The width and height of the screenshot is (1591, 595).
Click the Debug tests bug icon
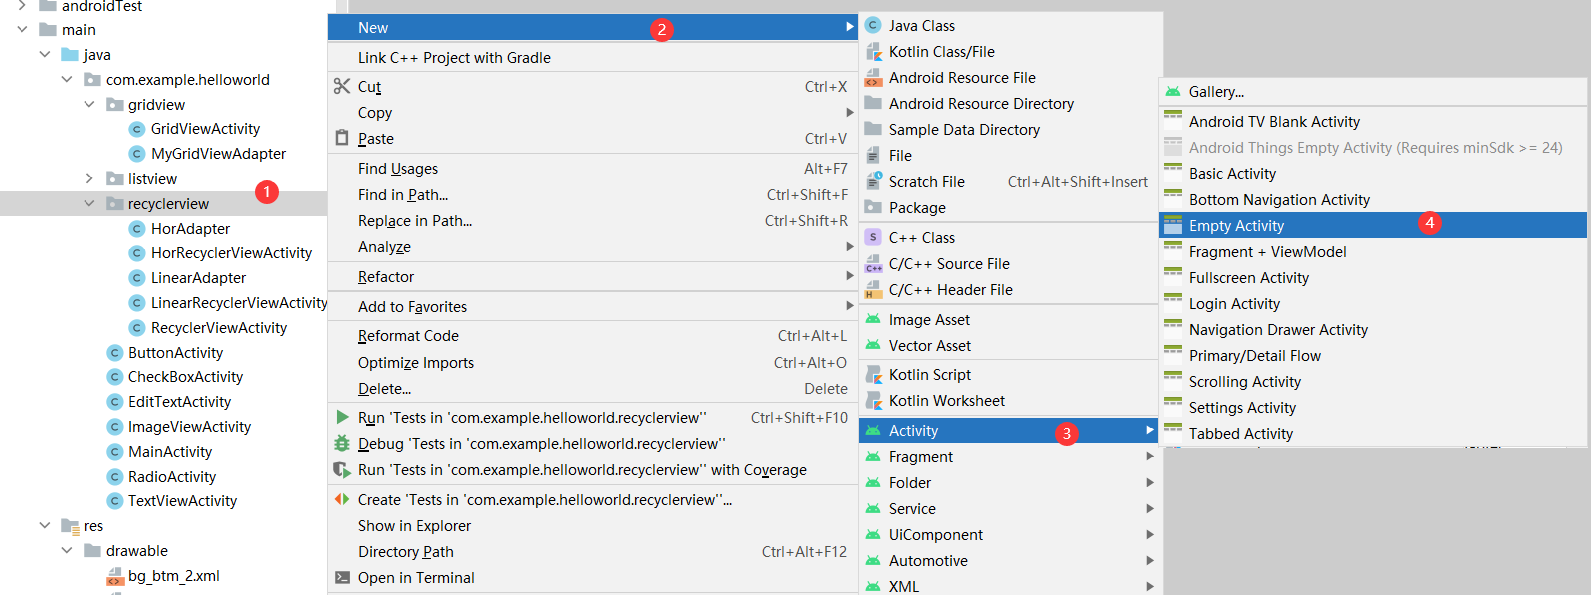point(342,444)
